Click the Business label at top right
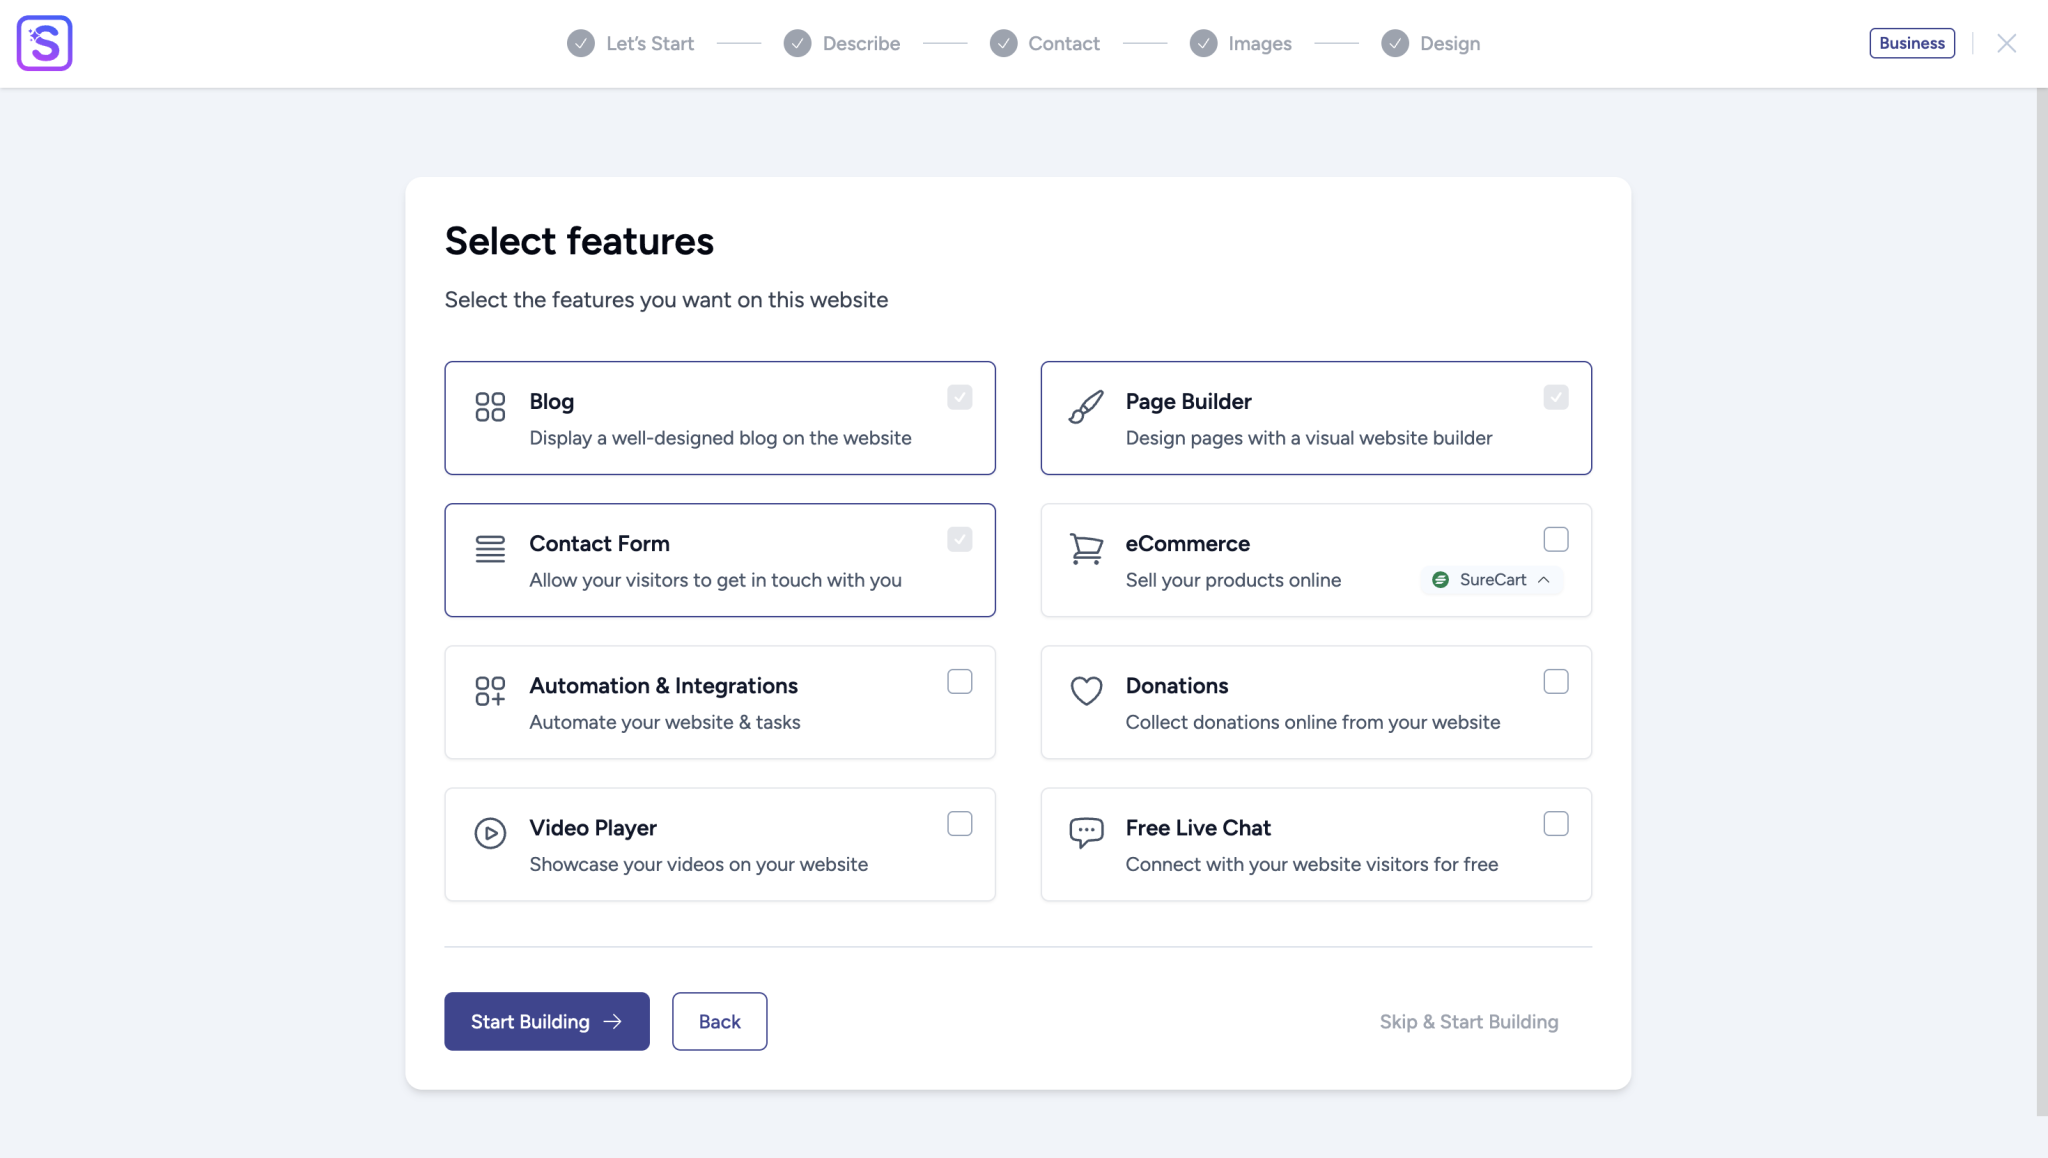The width and height of the screenshot is (2048, 1158). pyautogui.click(x=1911, y=43)
